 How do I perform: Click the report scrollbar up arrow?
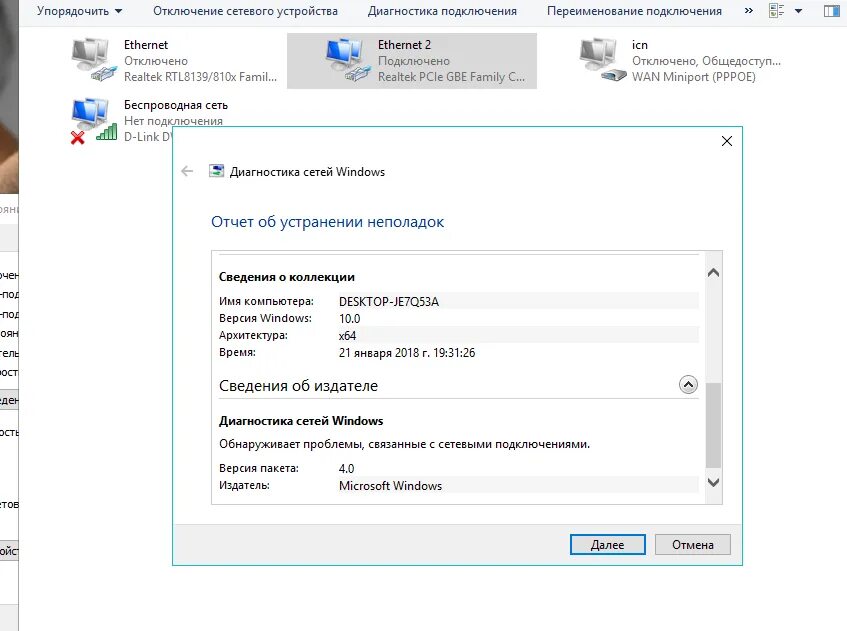coord(714,273)
